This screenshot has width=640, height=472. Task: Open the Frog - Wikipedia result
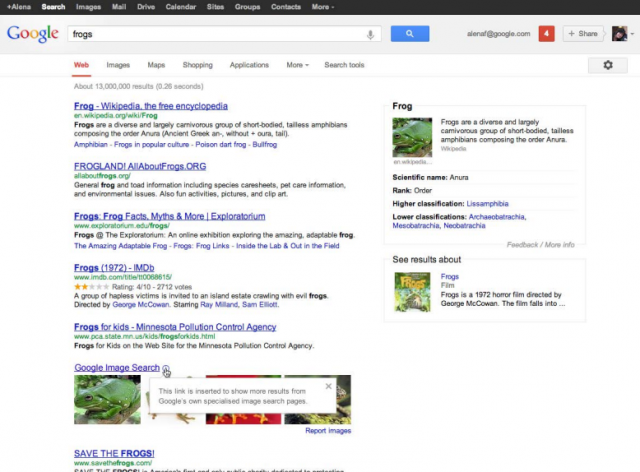click(151, 106)
